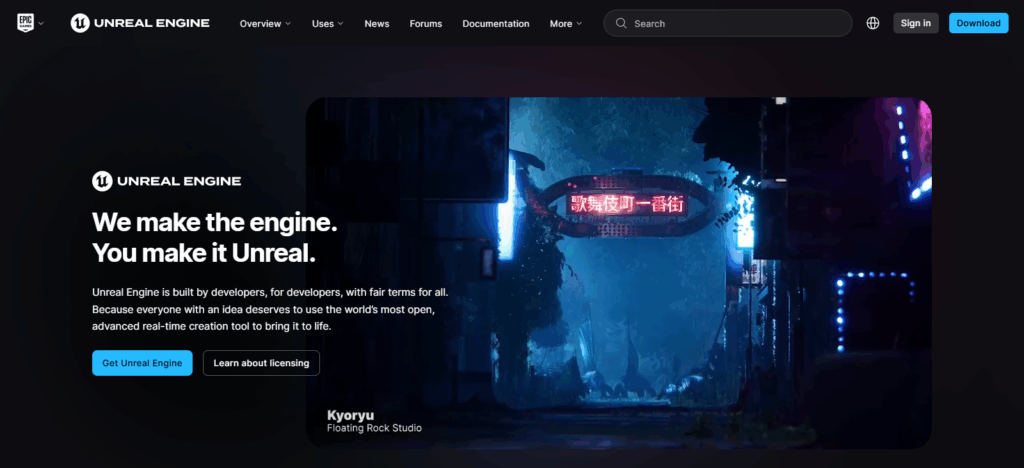1024x468 pixels.
Task: Expand the More dropdown menu
Action: pos(565,23)
